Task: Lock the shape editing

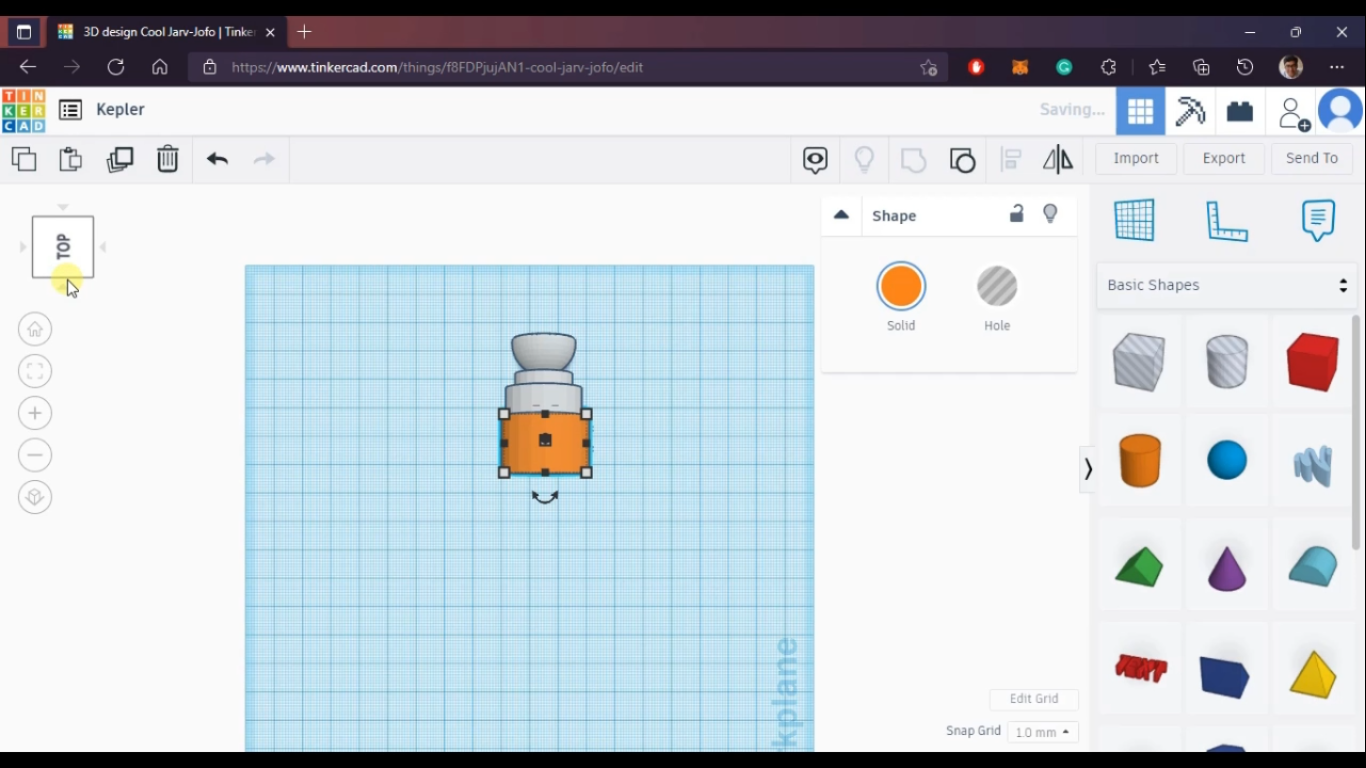Action: pyautogui.click(x=1016, y=214)
